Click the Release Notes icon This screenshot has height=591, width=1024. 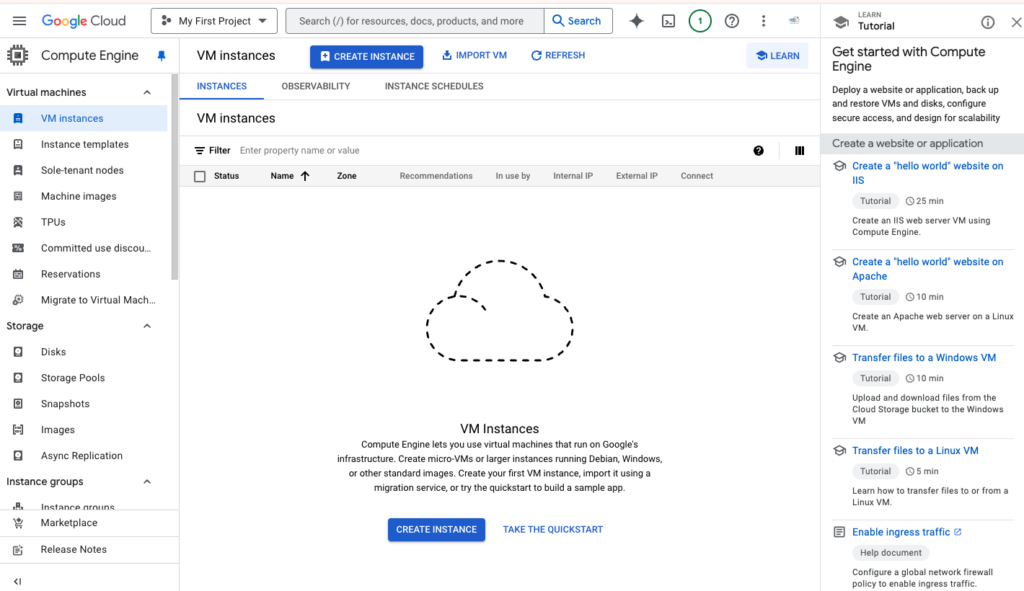tap(18, 550)
